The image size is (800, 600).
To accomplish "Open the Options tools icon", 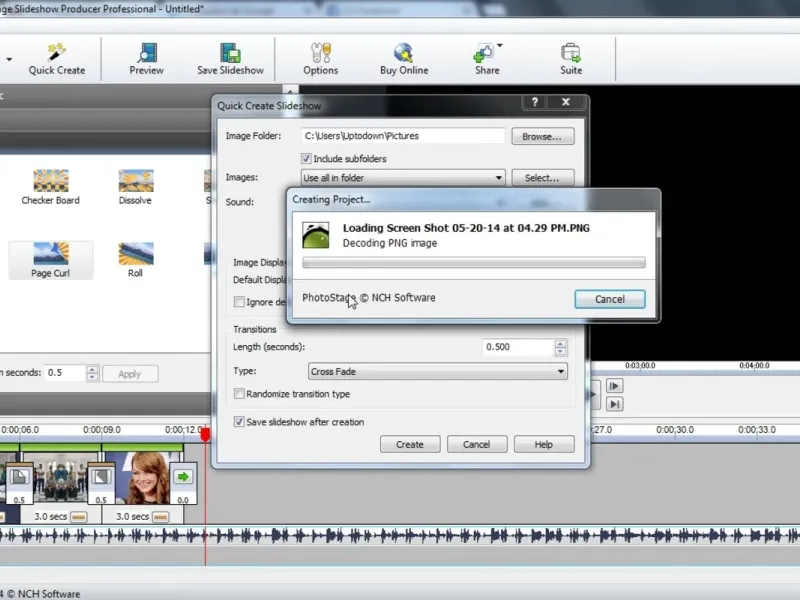I will [321, 52].
